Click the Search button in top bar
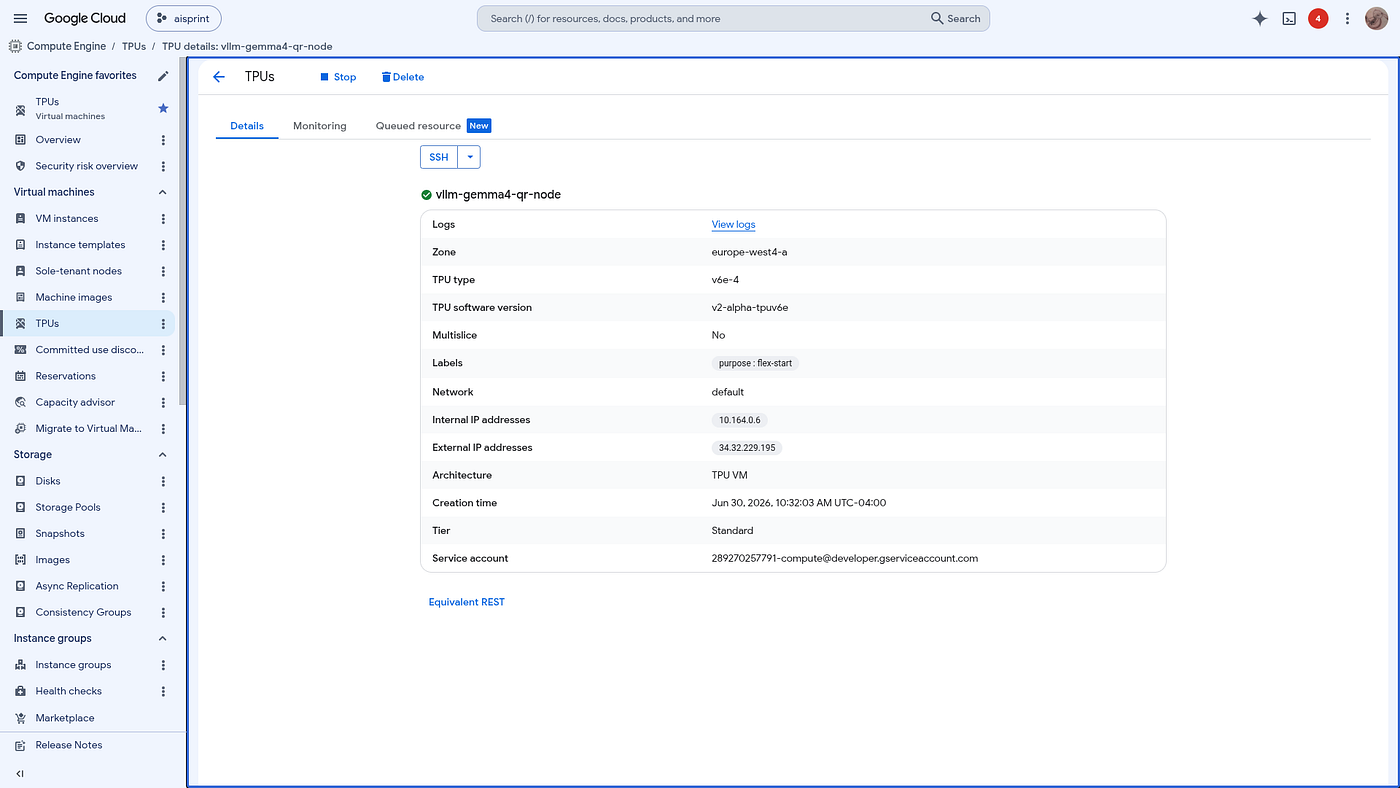Viewport: 1400px width, 788px height. pyautogui.click(x=956, y=18)
